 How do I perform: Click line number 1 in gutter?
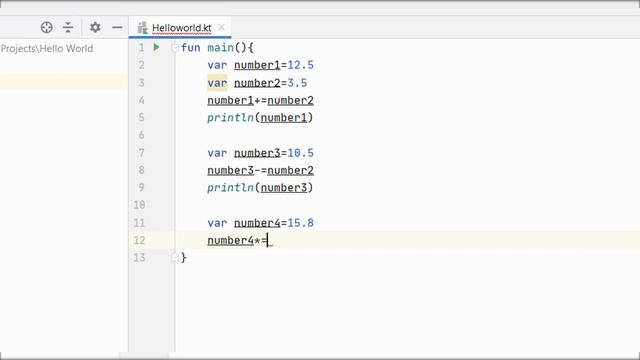click(x=141, y=48)
